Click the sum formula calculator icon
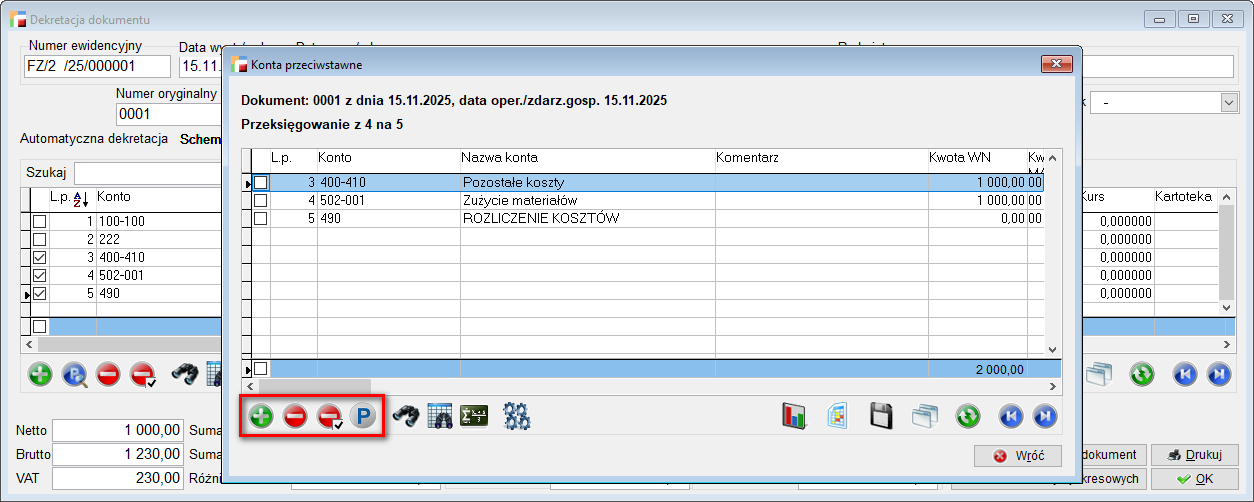 click(474, 416)
